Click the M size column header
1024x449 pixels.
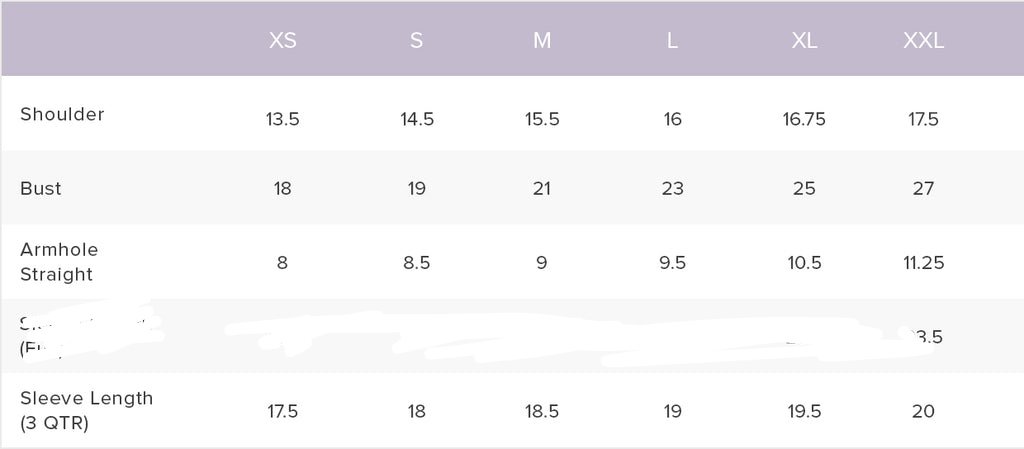[x=541, y=41]
